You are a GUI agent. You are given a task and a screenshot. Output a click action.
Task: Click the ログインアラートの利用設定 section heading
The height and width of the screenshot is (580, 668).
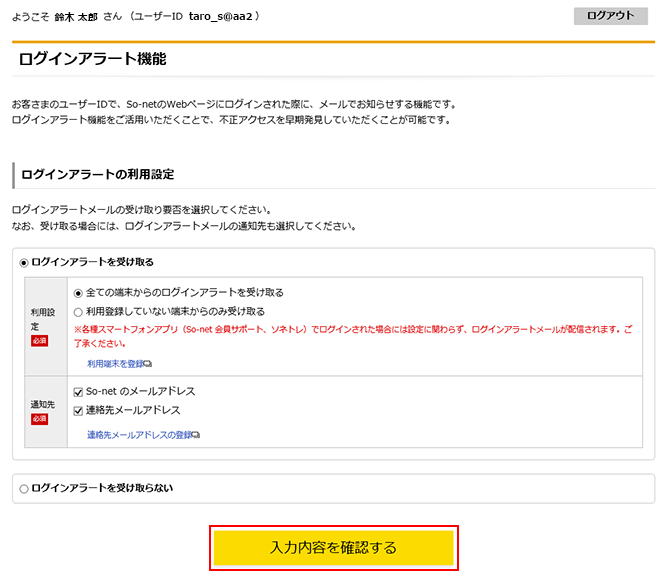(97, 174)
